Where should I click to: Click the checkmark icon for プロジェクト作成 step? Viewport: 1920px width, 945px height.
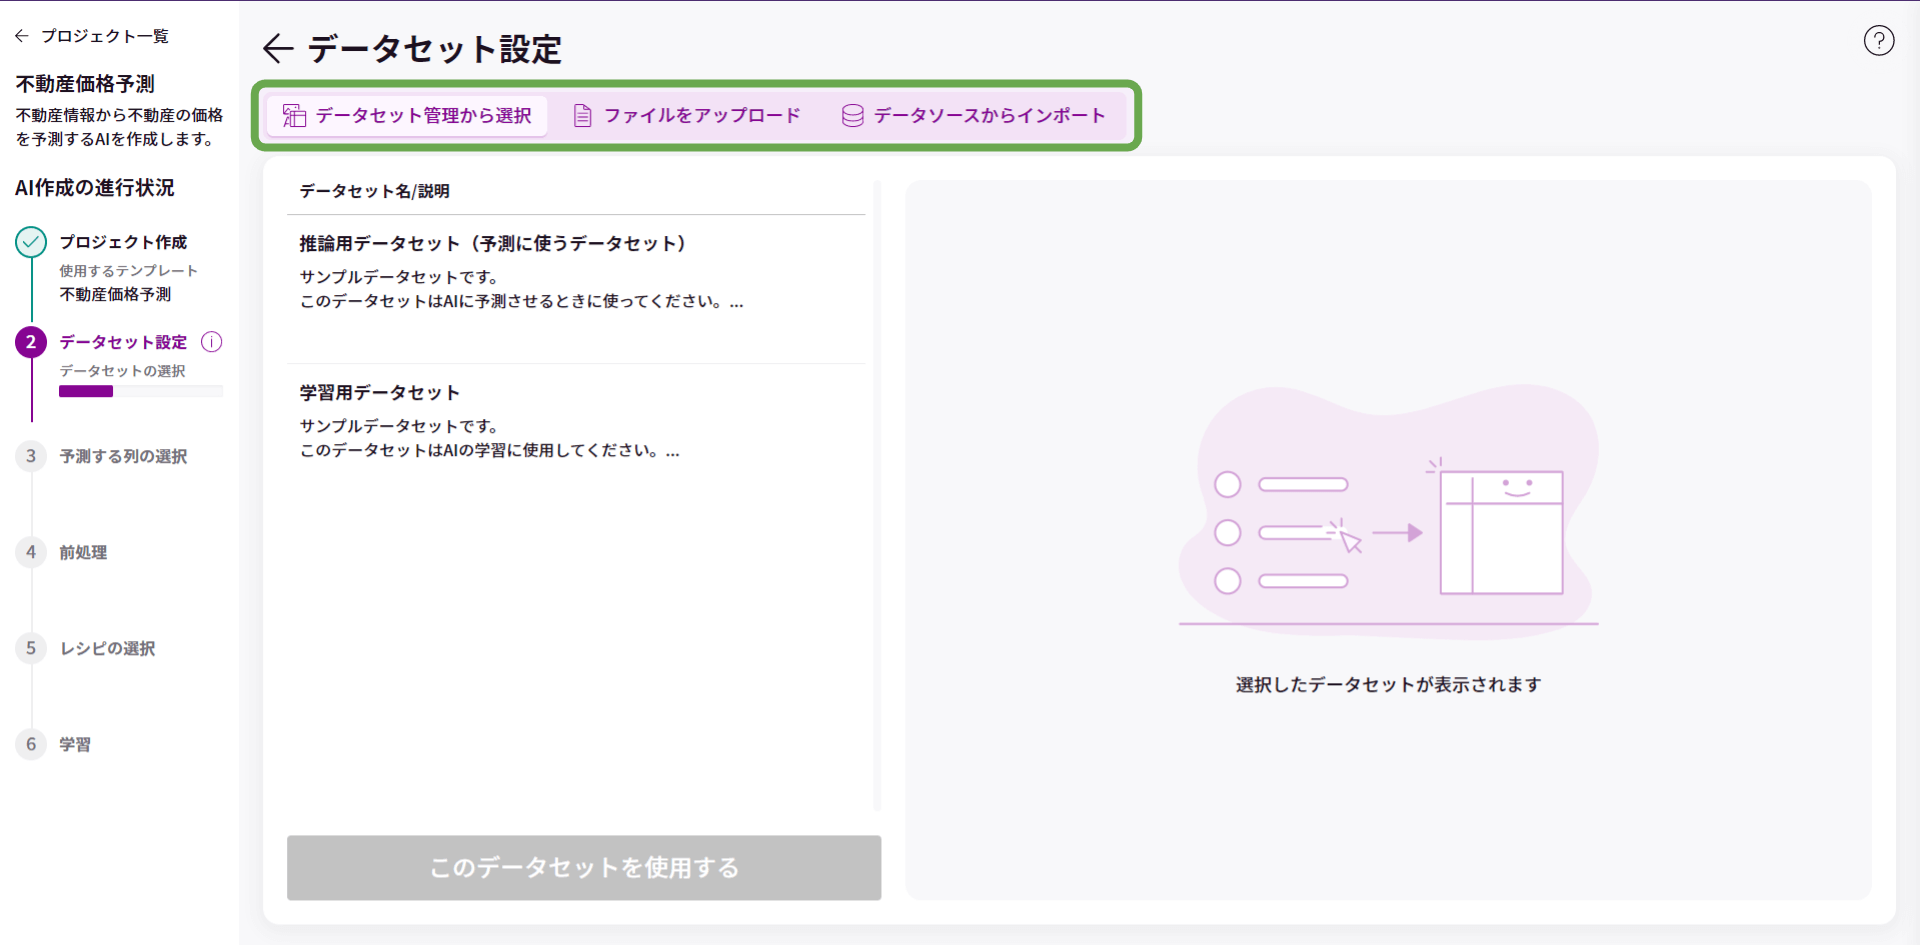click(31, 242)
